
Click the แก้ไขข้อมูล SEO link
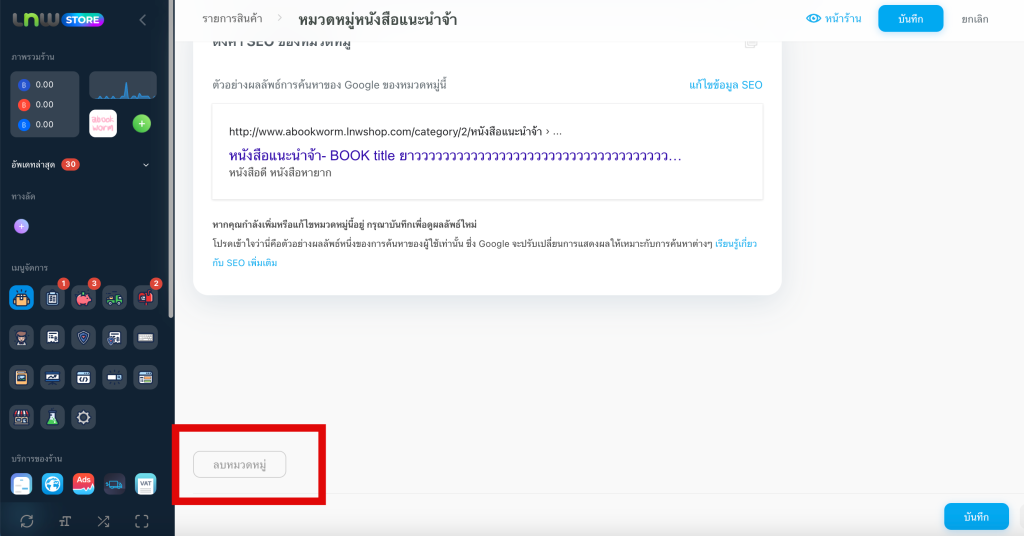pos(726,85)
